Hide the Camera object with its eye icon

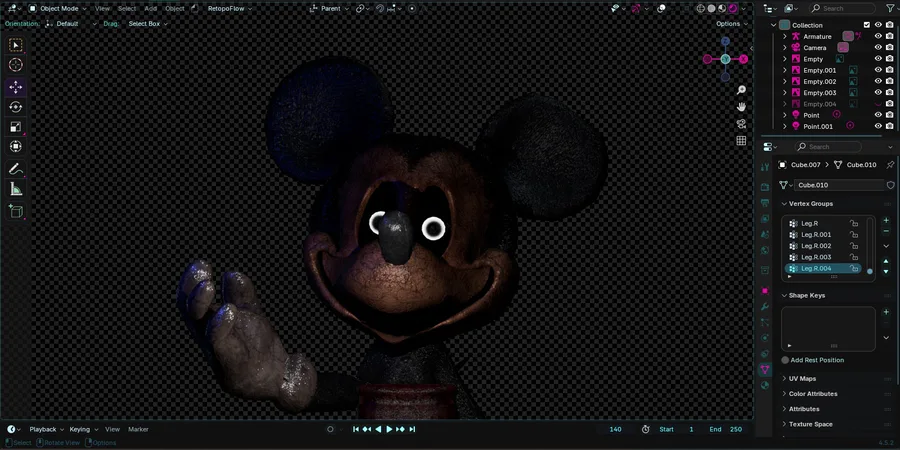point(878,48)
